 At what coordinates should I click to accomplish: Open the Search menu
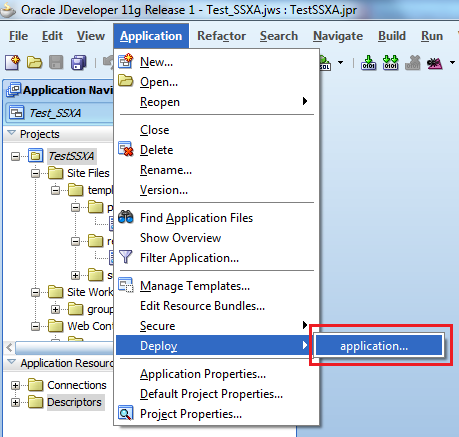pyautogui.click(x=279, y=36)
